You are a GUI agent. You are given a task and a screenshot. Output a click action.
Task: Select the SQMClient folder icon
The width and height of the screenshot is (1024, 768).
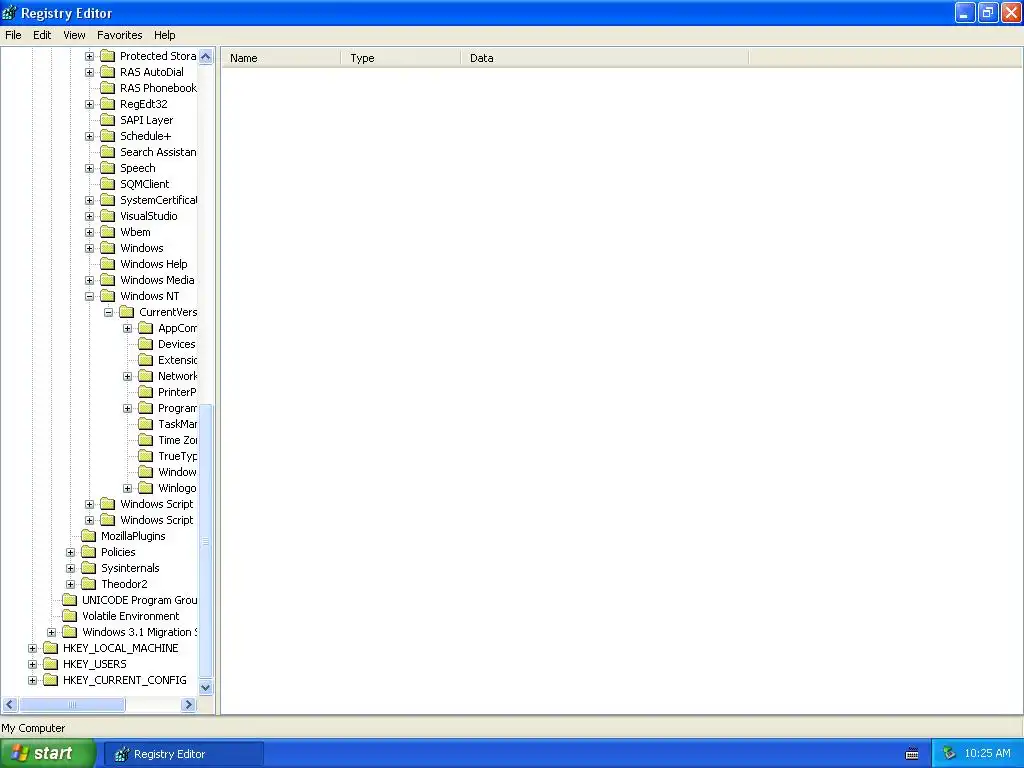pos(108,184)
